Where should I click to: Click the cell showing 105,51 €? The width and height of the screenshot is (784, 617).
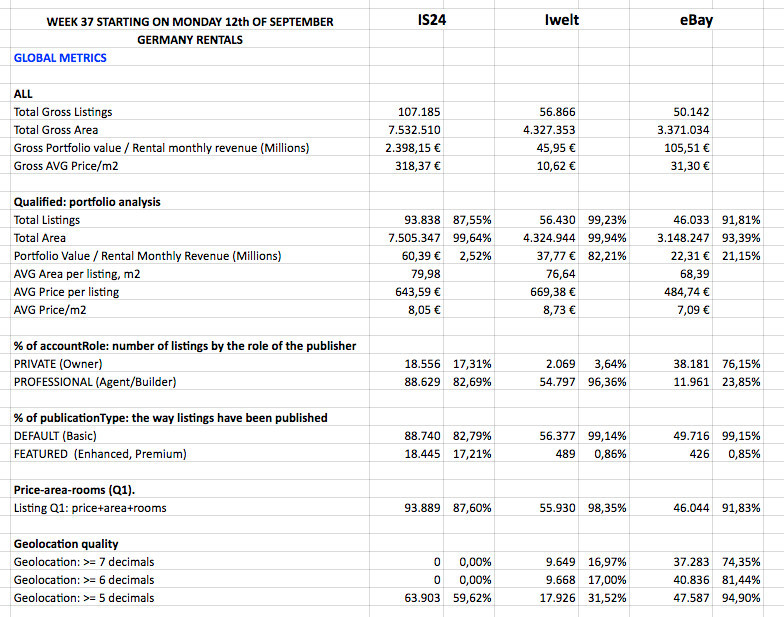click(x=687, y=148)
